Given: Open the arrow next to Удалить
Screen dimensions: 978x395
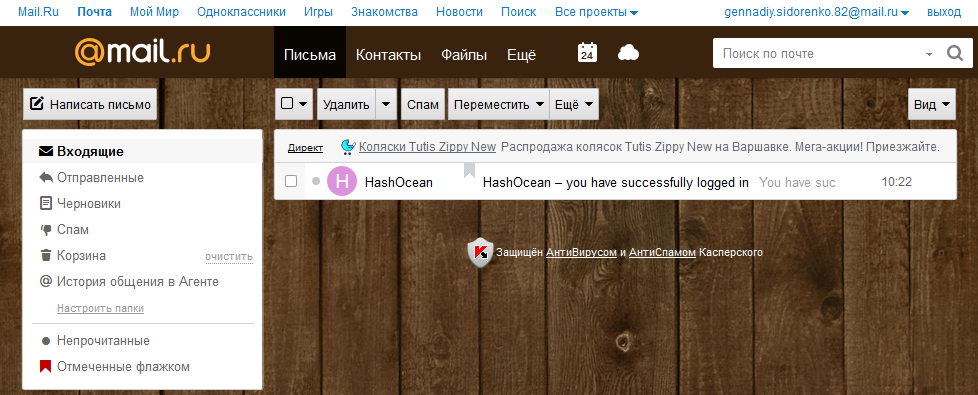Looking at the screenshot, I should (x=387, y=104).
